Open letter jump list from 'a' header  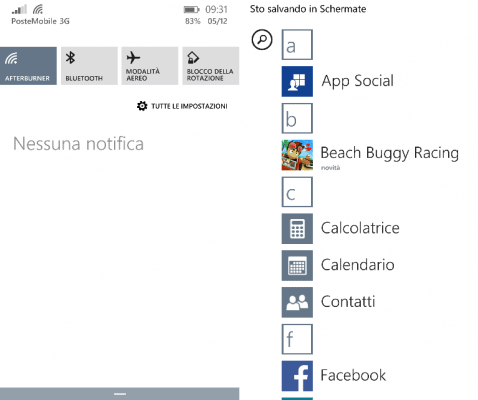(x=297, y=45)
